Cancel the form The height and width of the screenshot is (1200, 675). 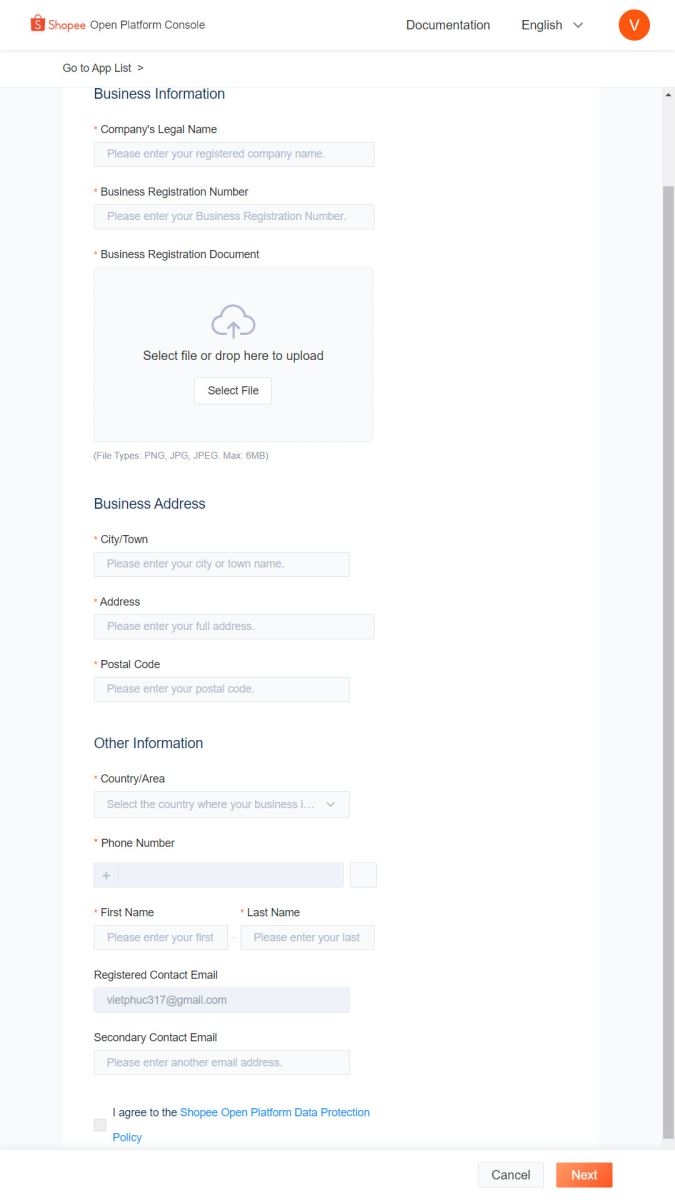[x=511, y=1175]
